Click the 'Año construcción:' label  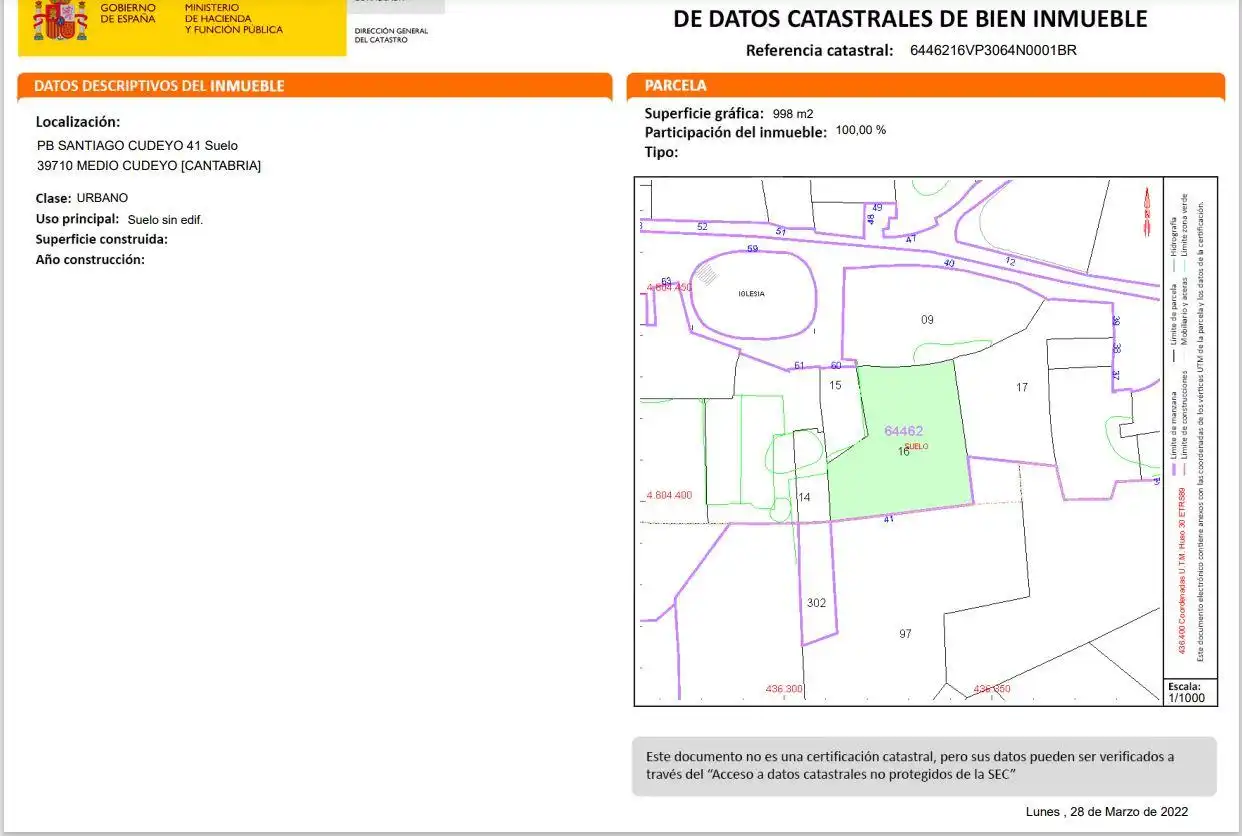(90, 260)
